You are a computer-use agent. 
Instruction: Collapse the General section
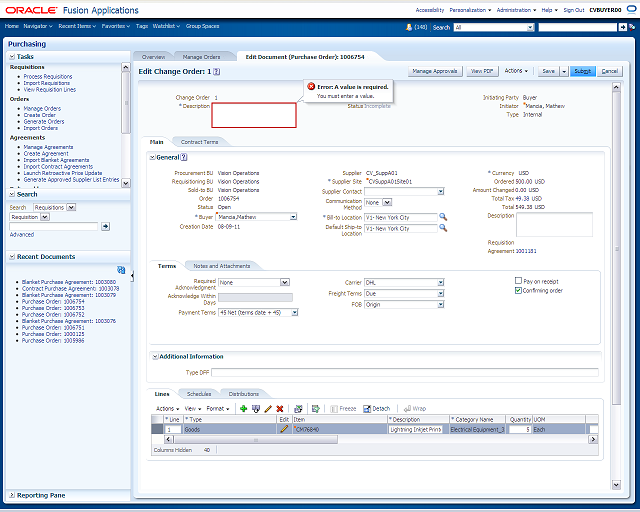[152, 157]
